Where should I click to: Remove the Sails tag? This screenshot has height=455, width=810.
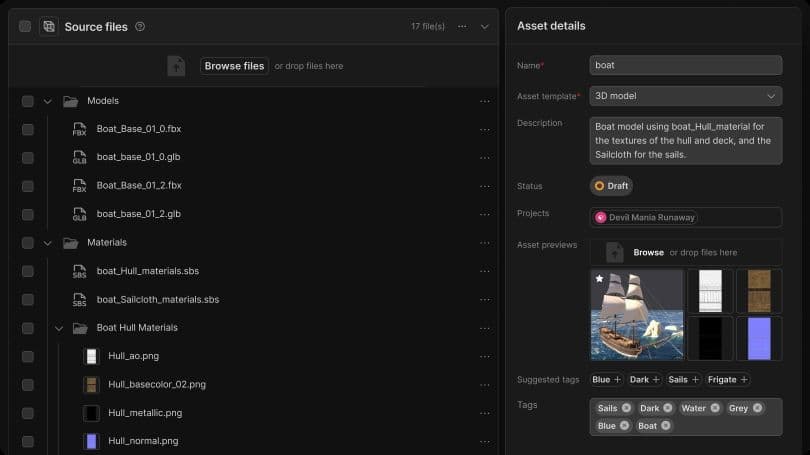(626, 408)
